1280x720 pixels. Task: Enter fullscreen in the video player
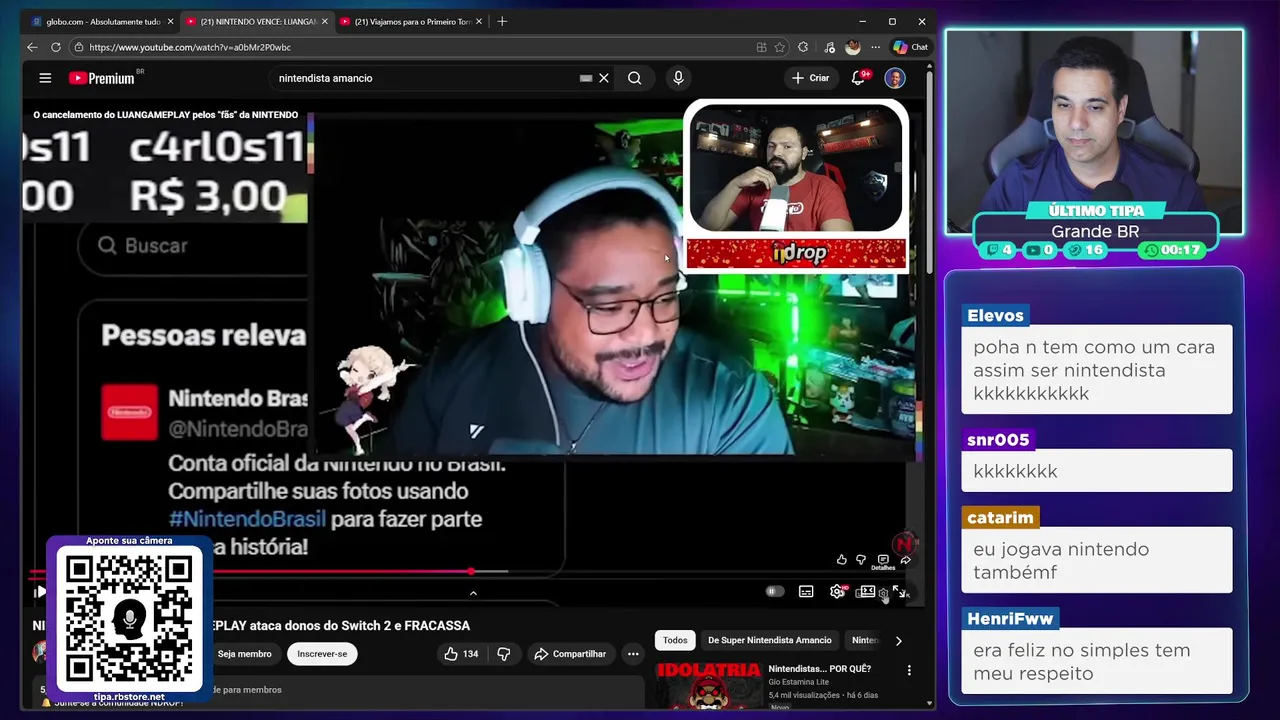[x=900, y=592]
